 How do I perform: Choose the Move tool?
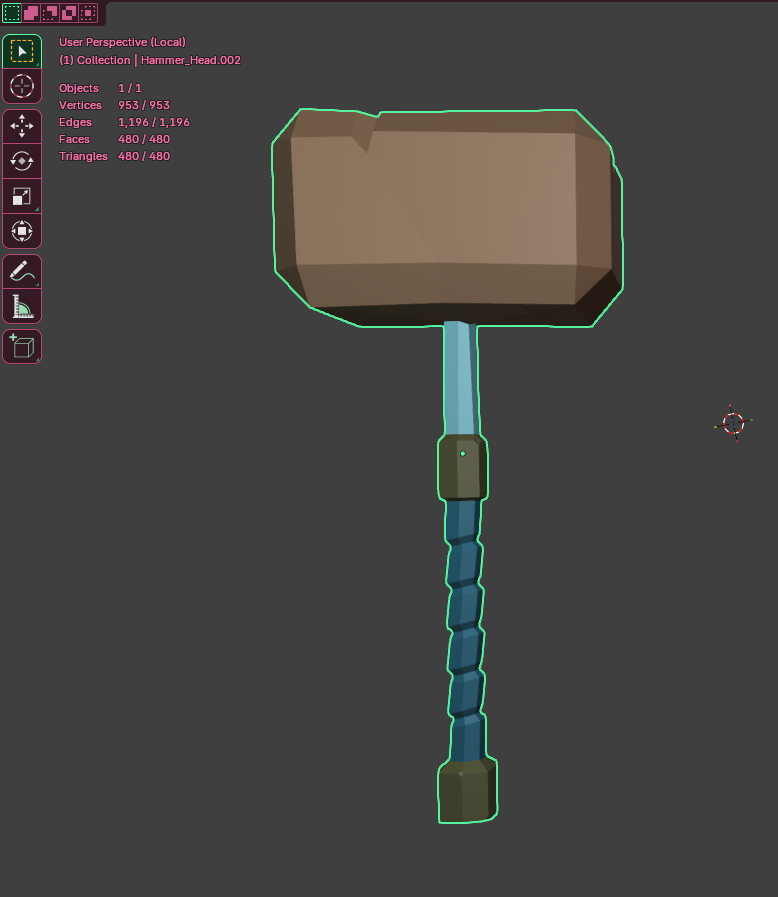(x=22, y=126)
